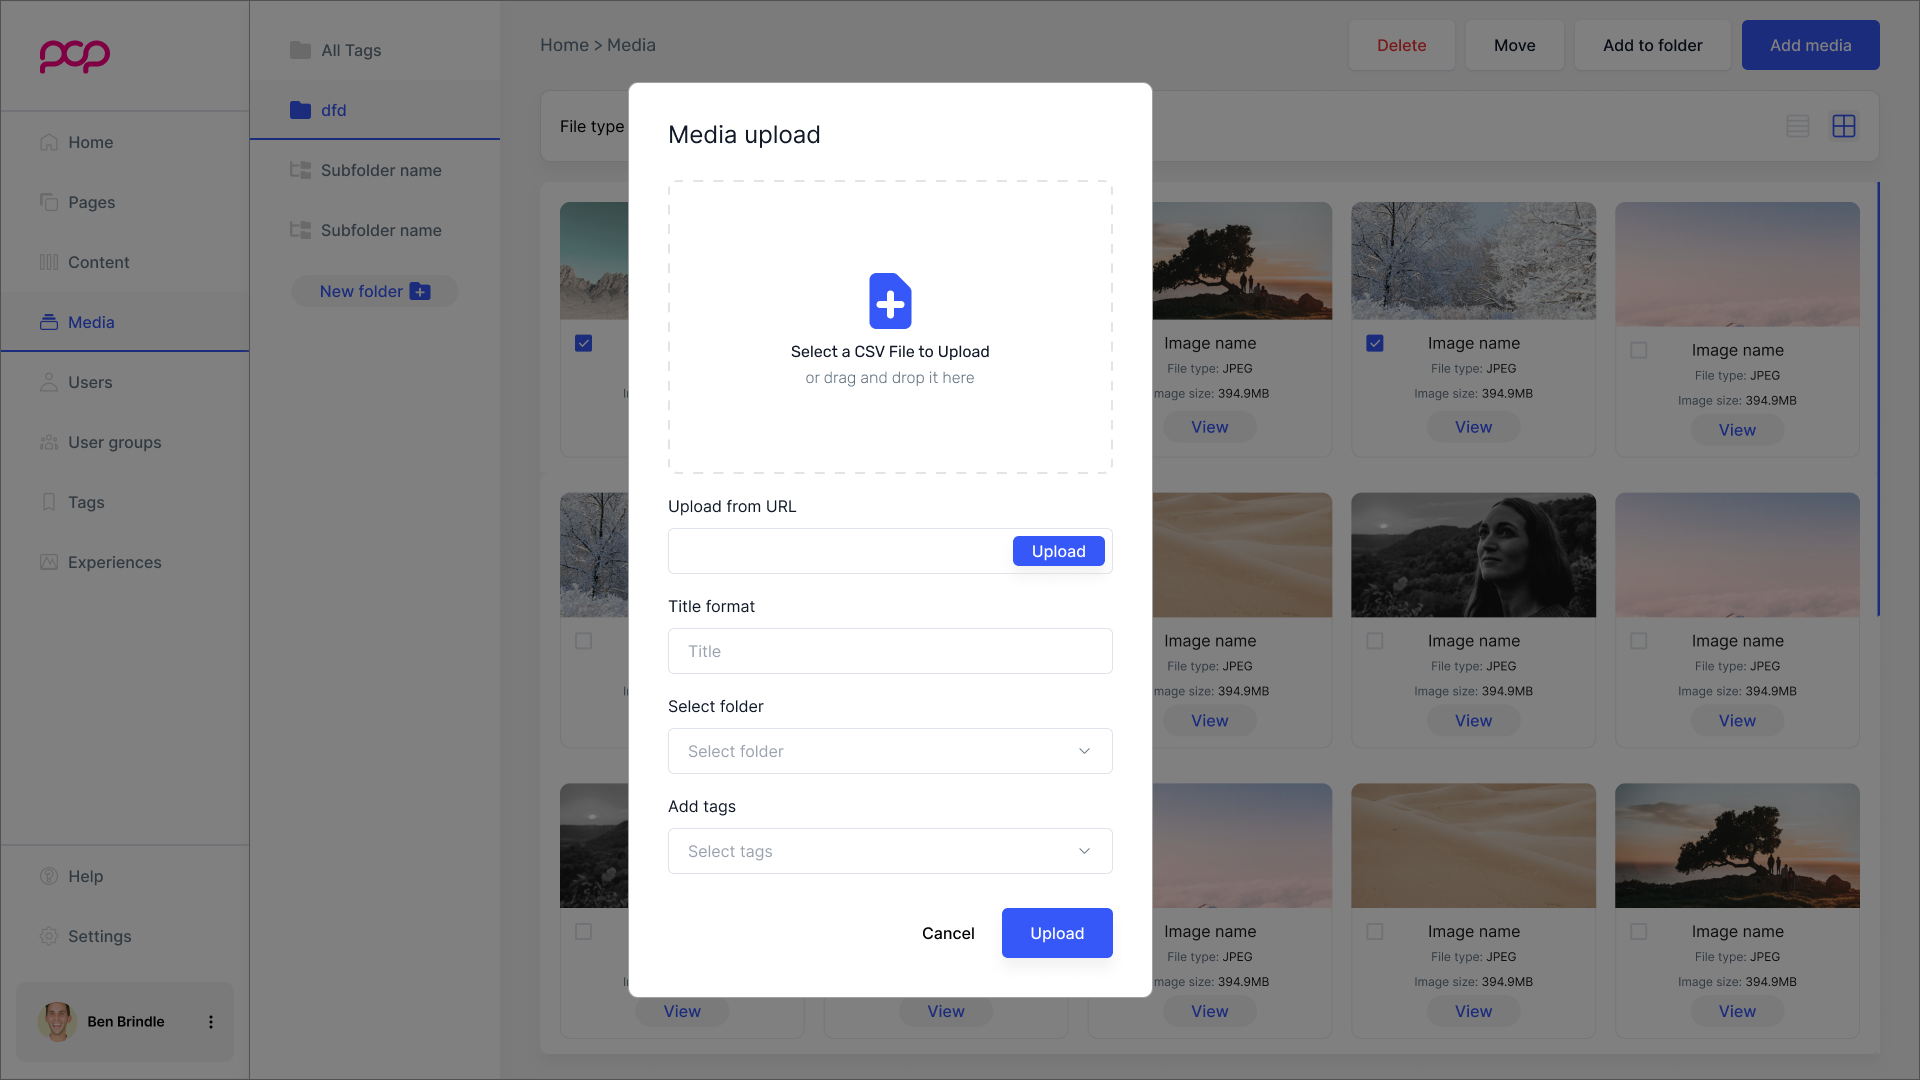1920x1080 pixels.
Task: Click the PCP logo
Action: tap(75, 55)
